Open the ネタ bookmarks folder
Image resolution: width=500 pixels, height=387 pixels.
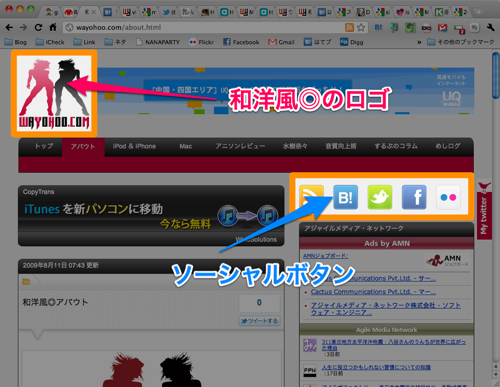pos(115,42)
